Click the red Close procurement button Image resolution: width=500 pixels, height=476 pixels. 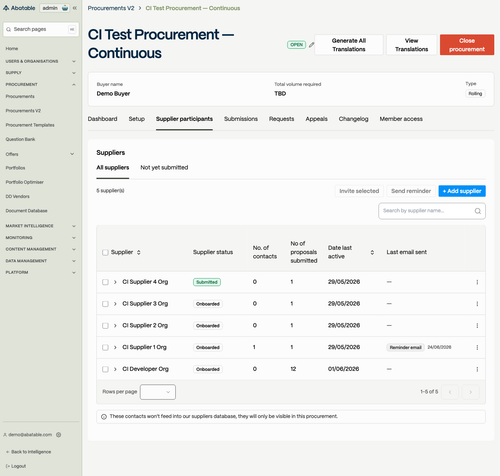467,45
